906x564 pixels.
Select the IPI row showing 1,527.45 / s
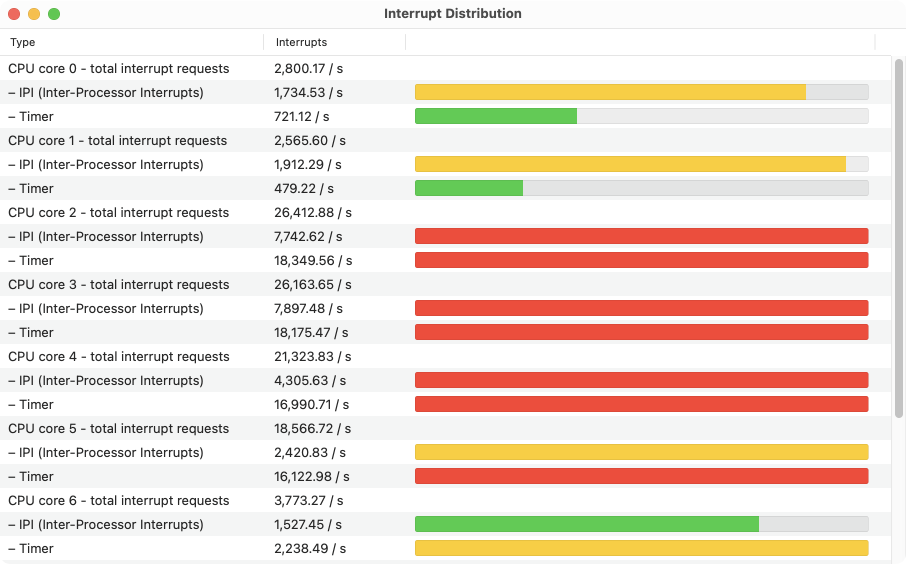pyautogui.click(x=445, y=524)
